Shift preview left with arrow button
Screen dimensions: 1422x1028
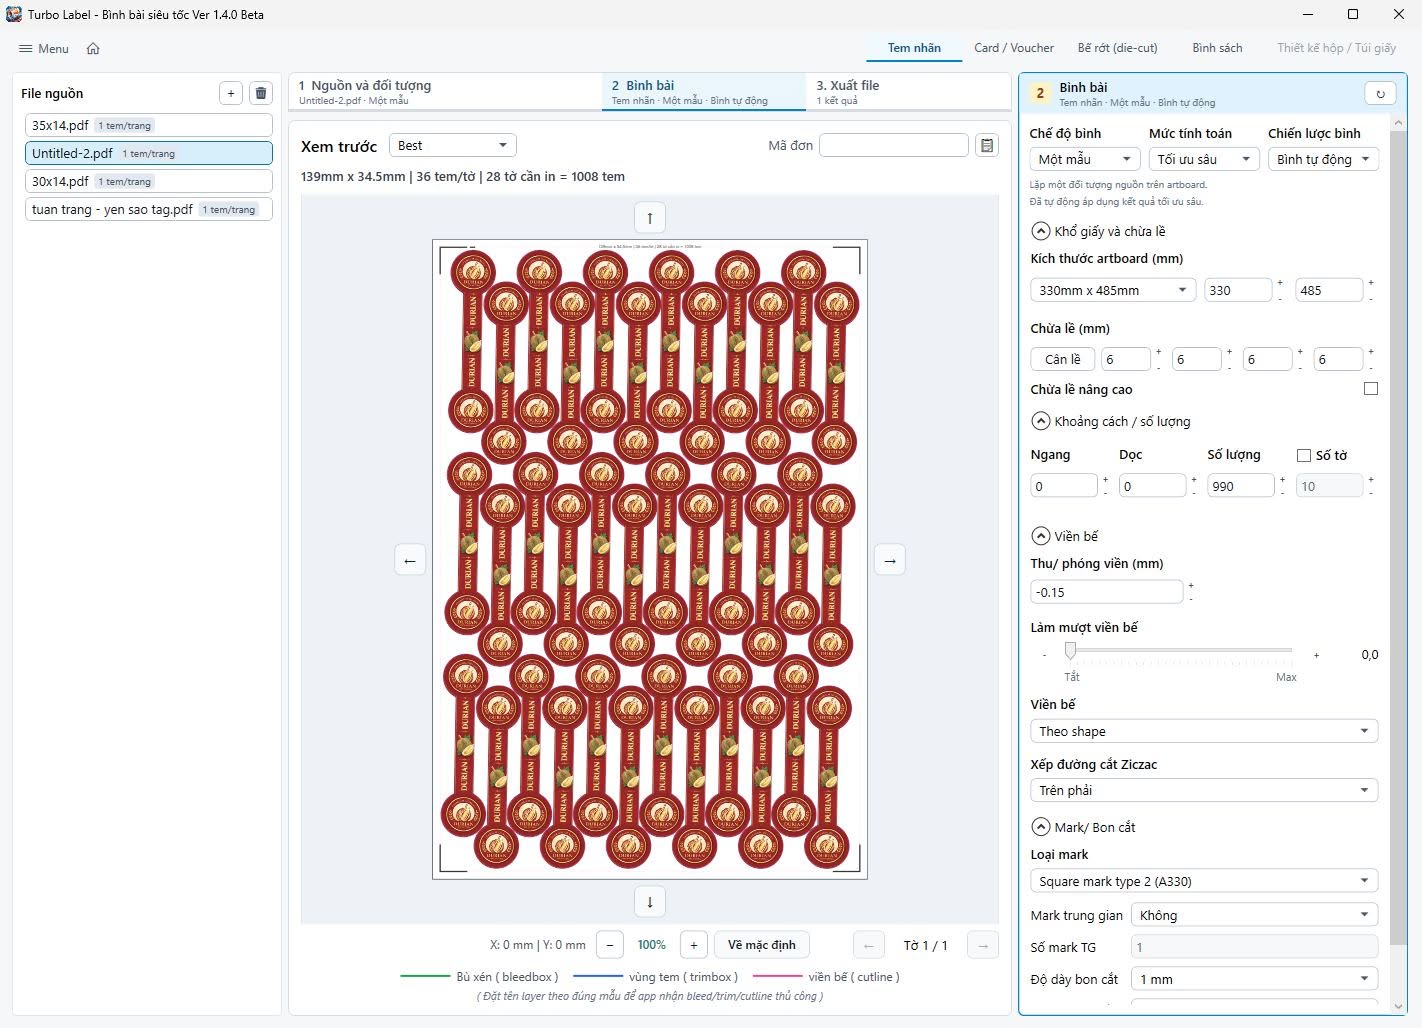(410, 560)
